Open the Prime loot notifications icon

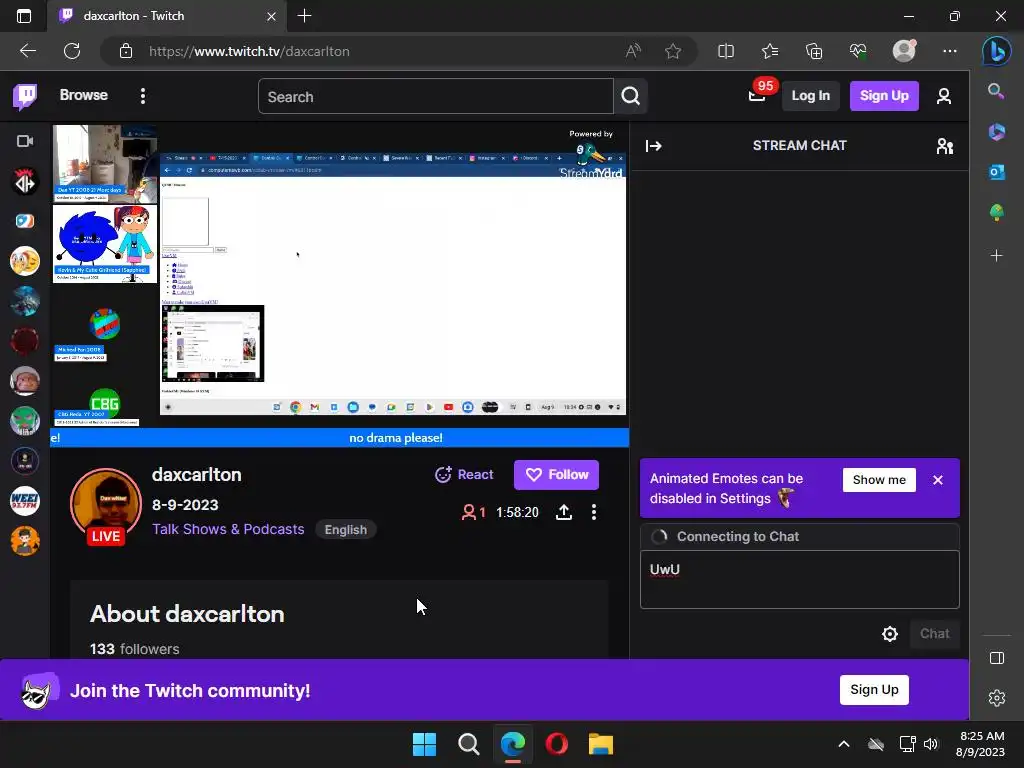click(757, 96)
